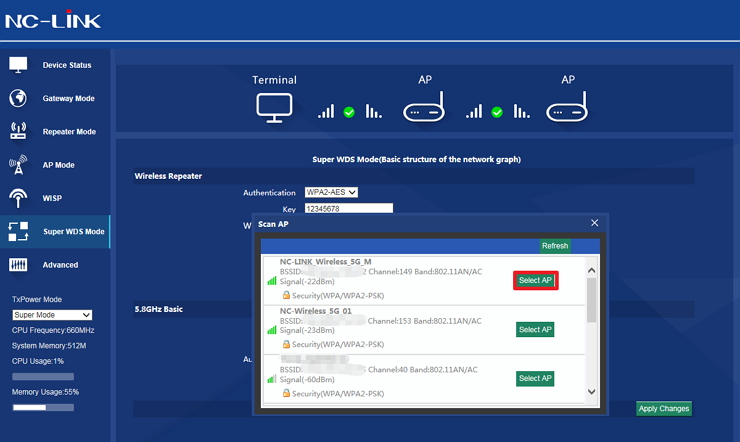Refresh the Scan AP list
The image size is (740, 442).
coord(555,246)
